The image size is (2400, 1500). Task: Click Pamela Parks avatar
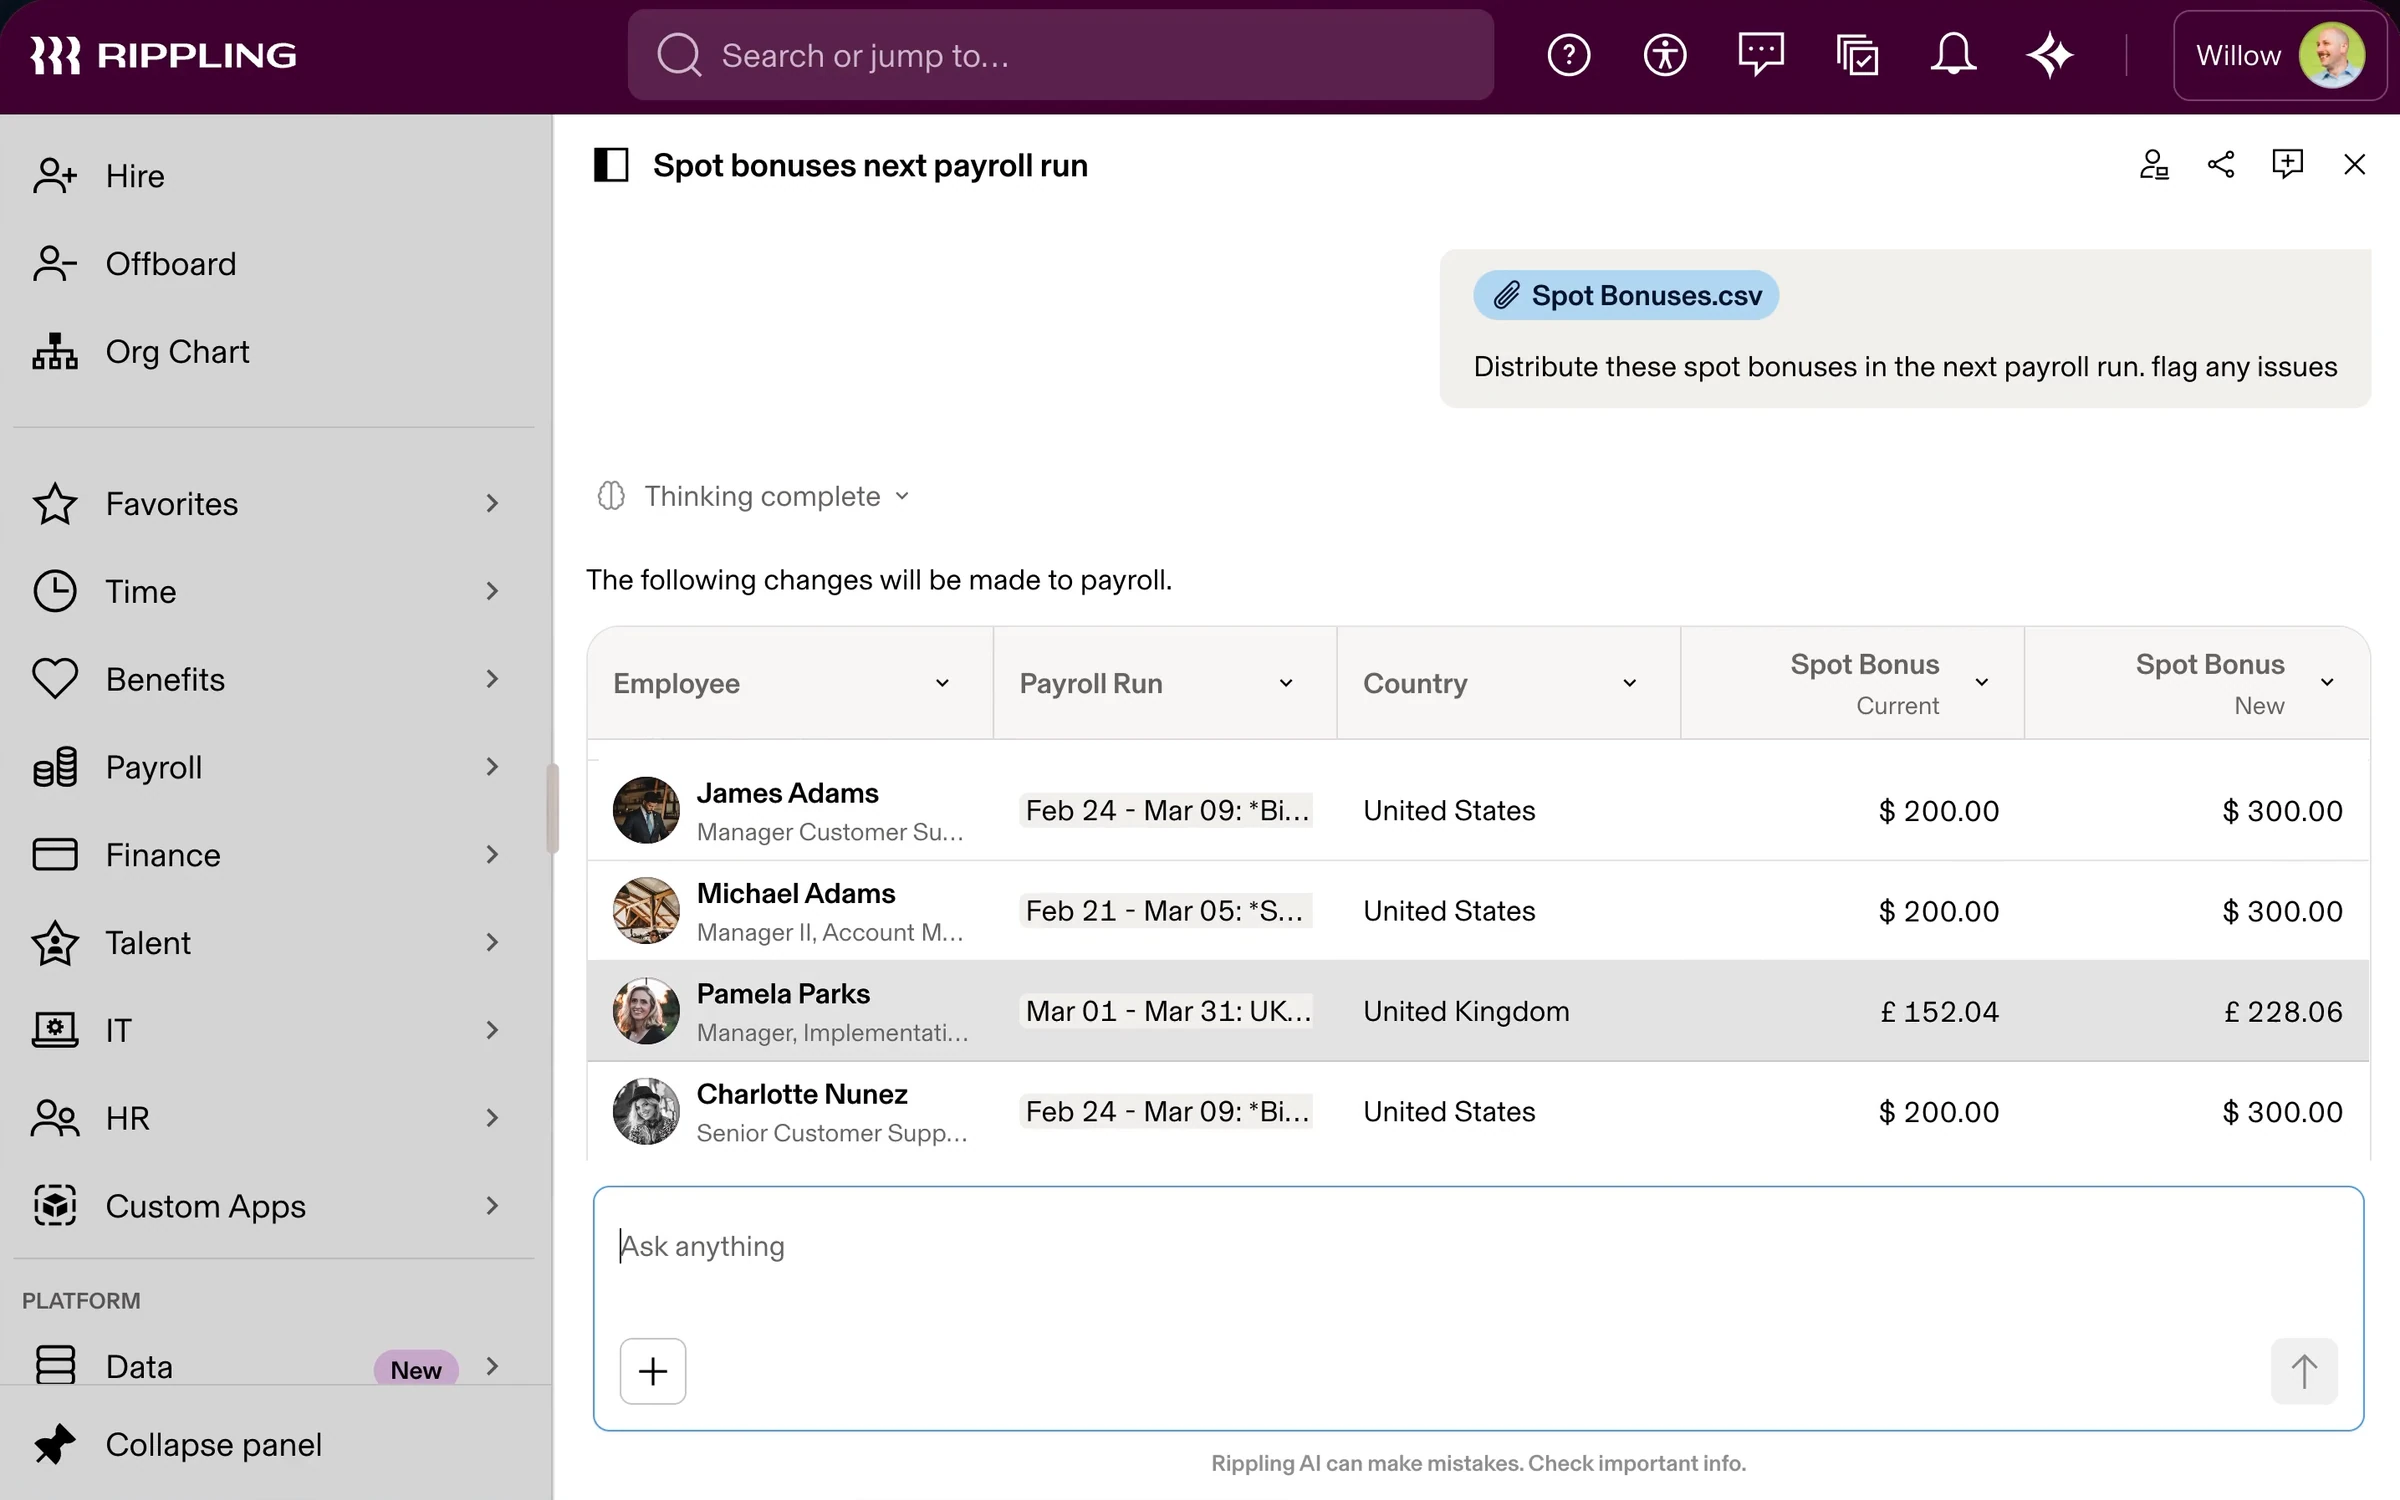click(x=646, y=1011)
